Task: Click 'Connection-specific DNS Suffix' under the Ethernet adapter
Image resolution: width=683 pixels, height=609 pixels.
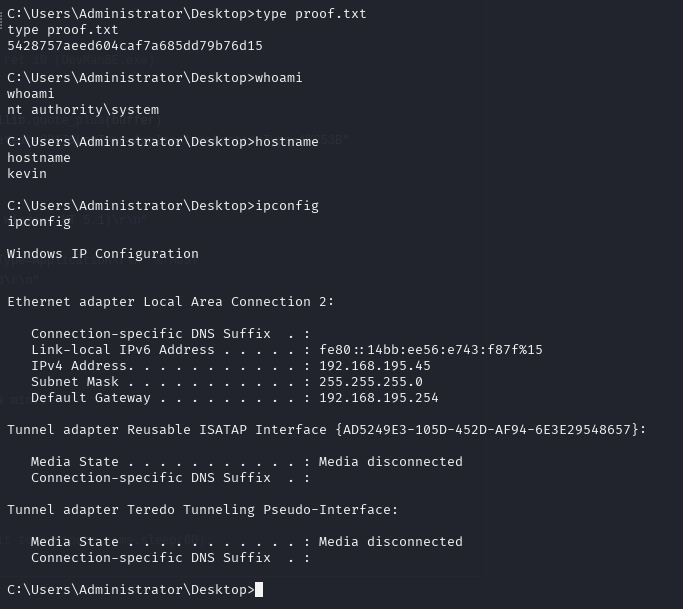Action: coord(151,334)
